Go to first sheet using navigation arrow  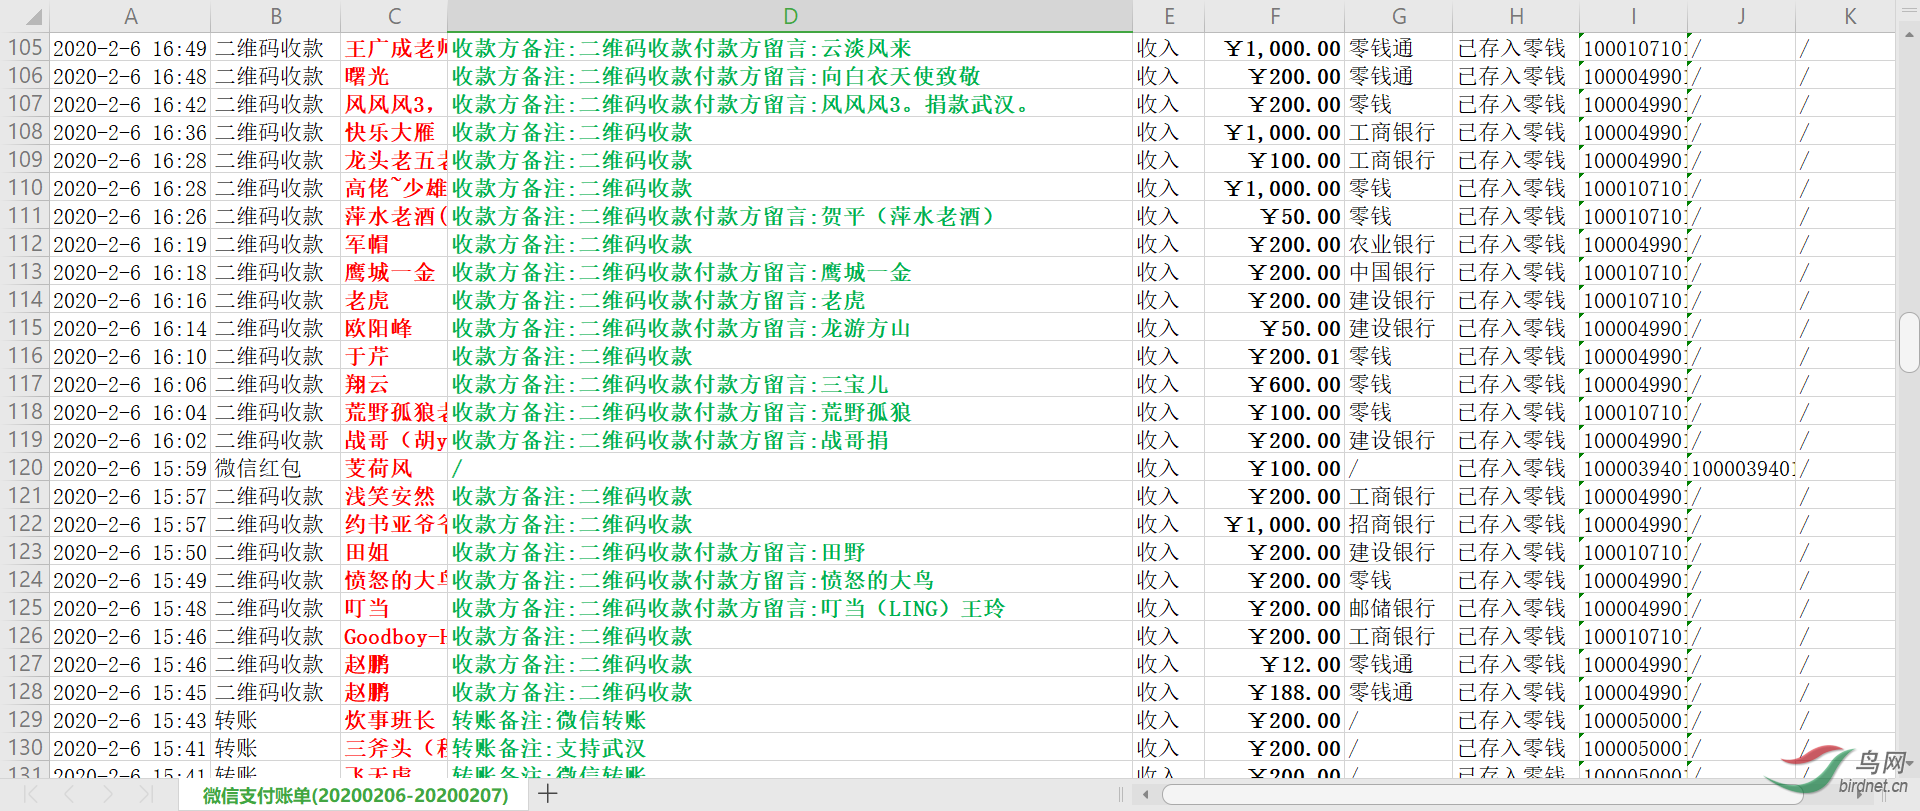[31, 794]
